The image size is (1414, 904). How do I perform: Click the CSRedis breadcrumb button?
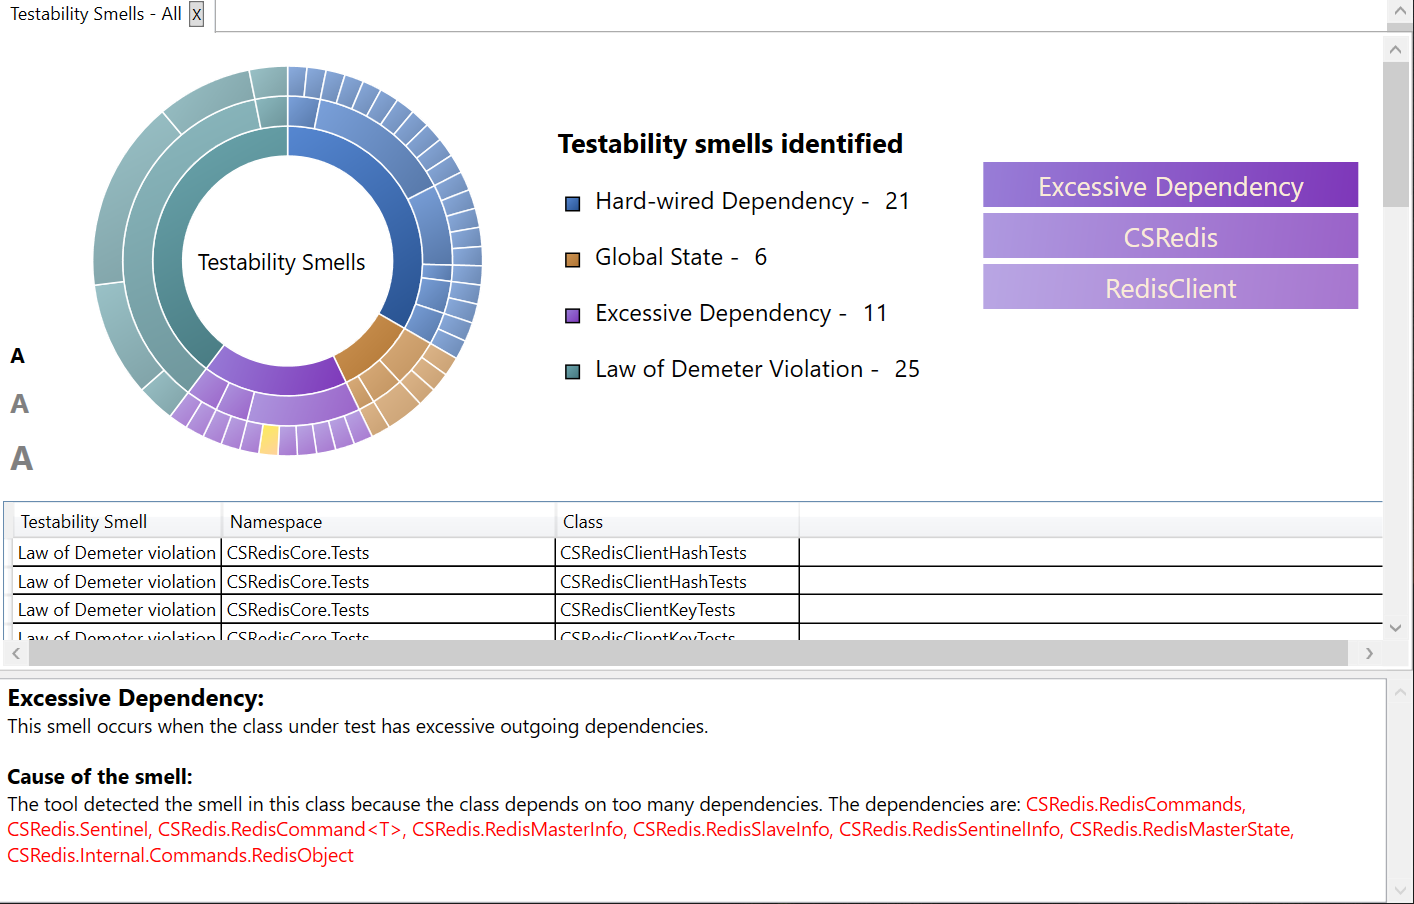pyautogui.click(x=1170, y=237)
